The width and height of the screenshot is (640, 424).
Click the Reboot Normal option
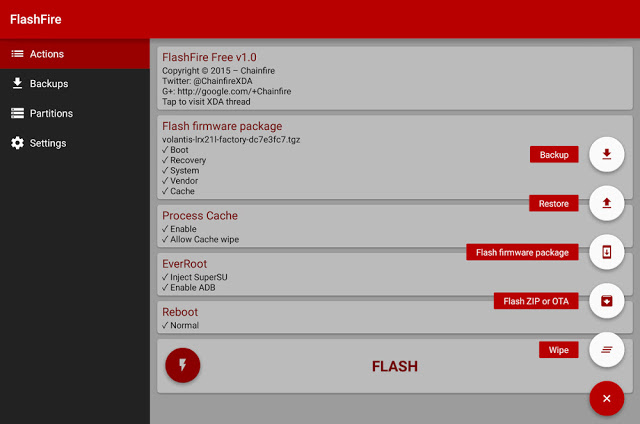180,325
